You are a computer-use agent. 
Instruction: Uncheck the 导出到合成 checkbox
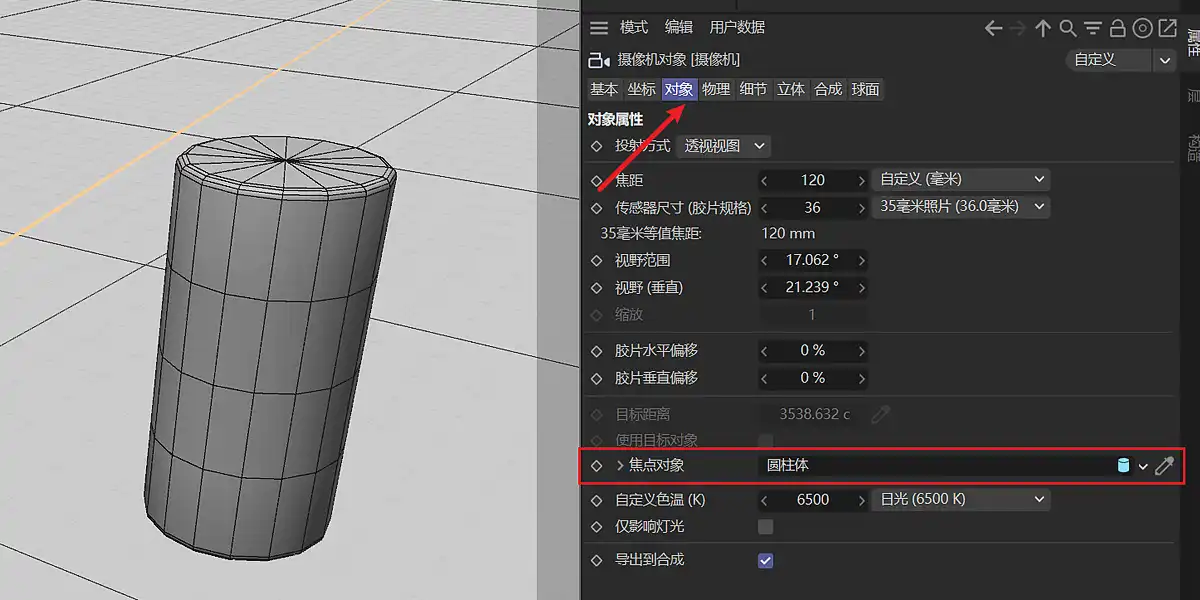pyautogui.click(x=765, y=560)
